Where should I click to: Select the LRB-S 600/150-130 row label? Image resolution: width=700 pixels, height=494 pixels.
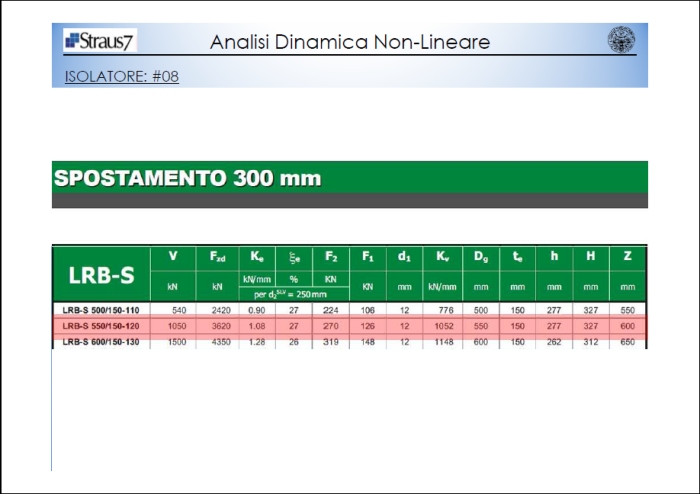pyautogui.click(x=101, y=341)
